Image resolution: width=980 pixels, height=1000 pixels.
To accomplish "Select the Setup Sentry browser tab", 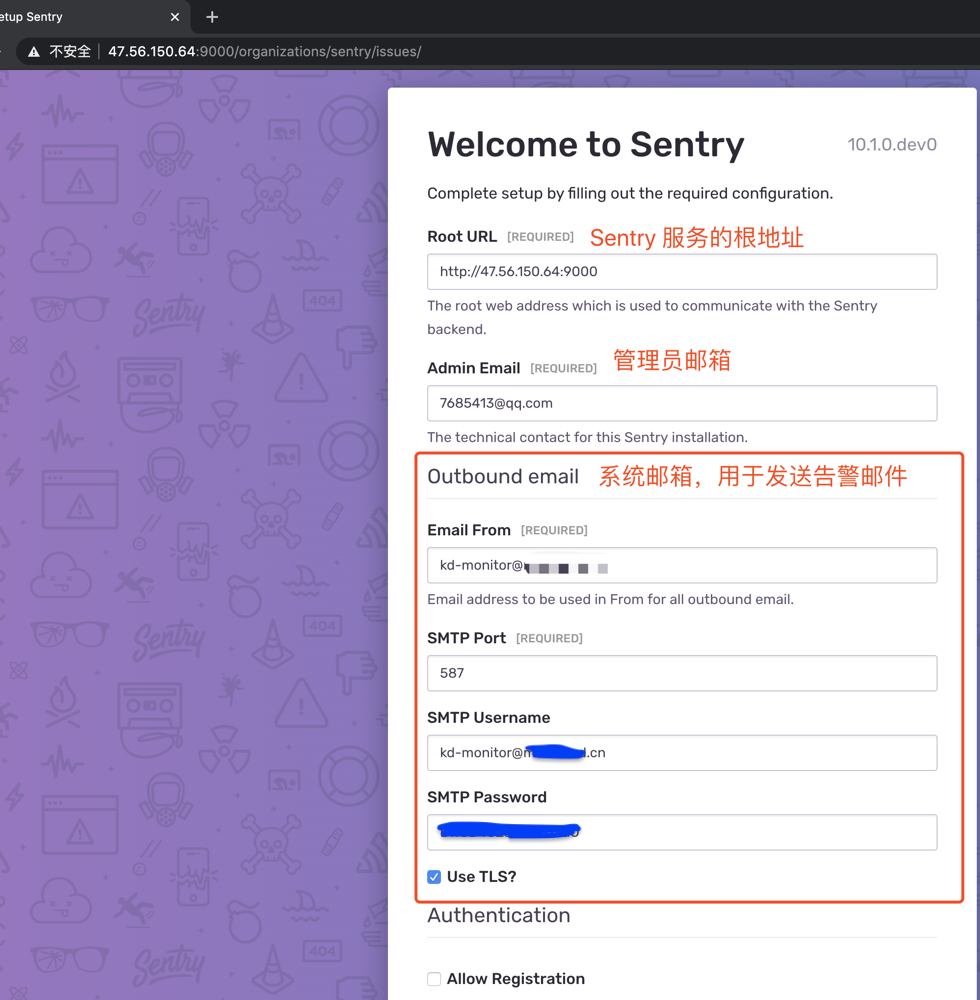I will pyautogui.click(x=94, y=17).
